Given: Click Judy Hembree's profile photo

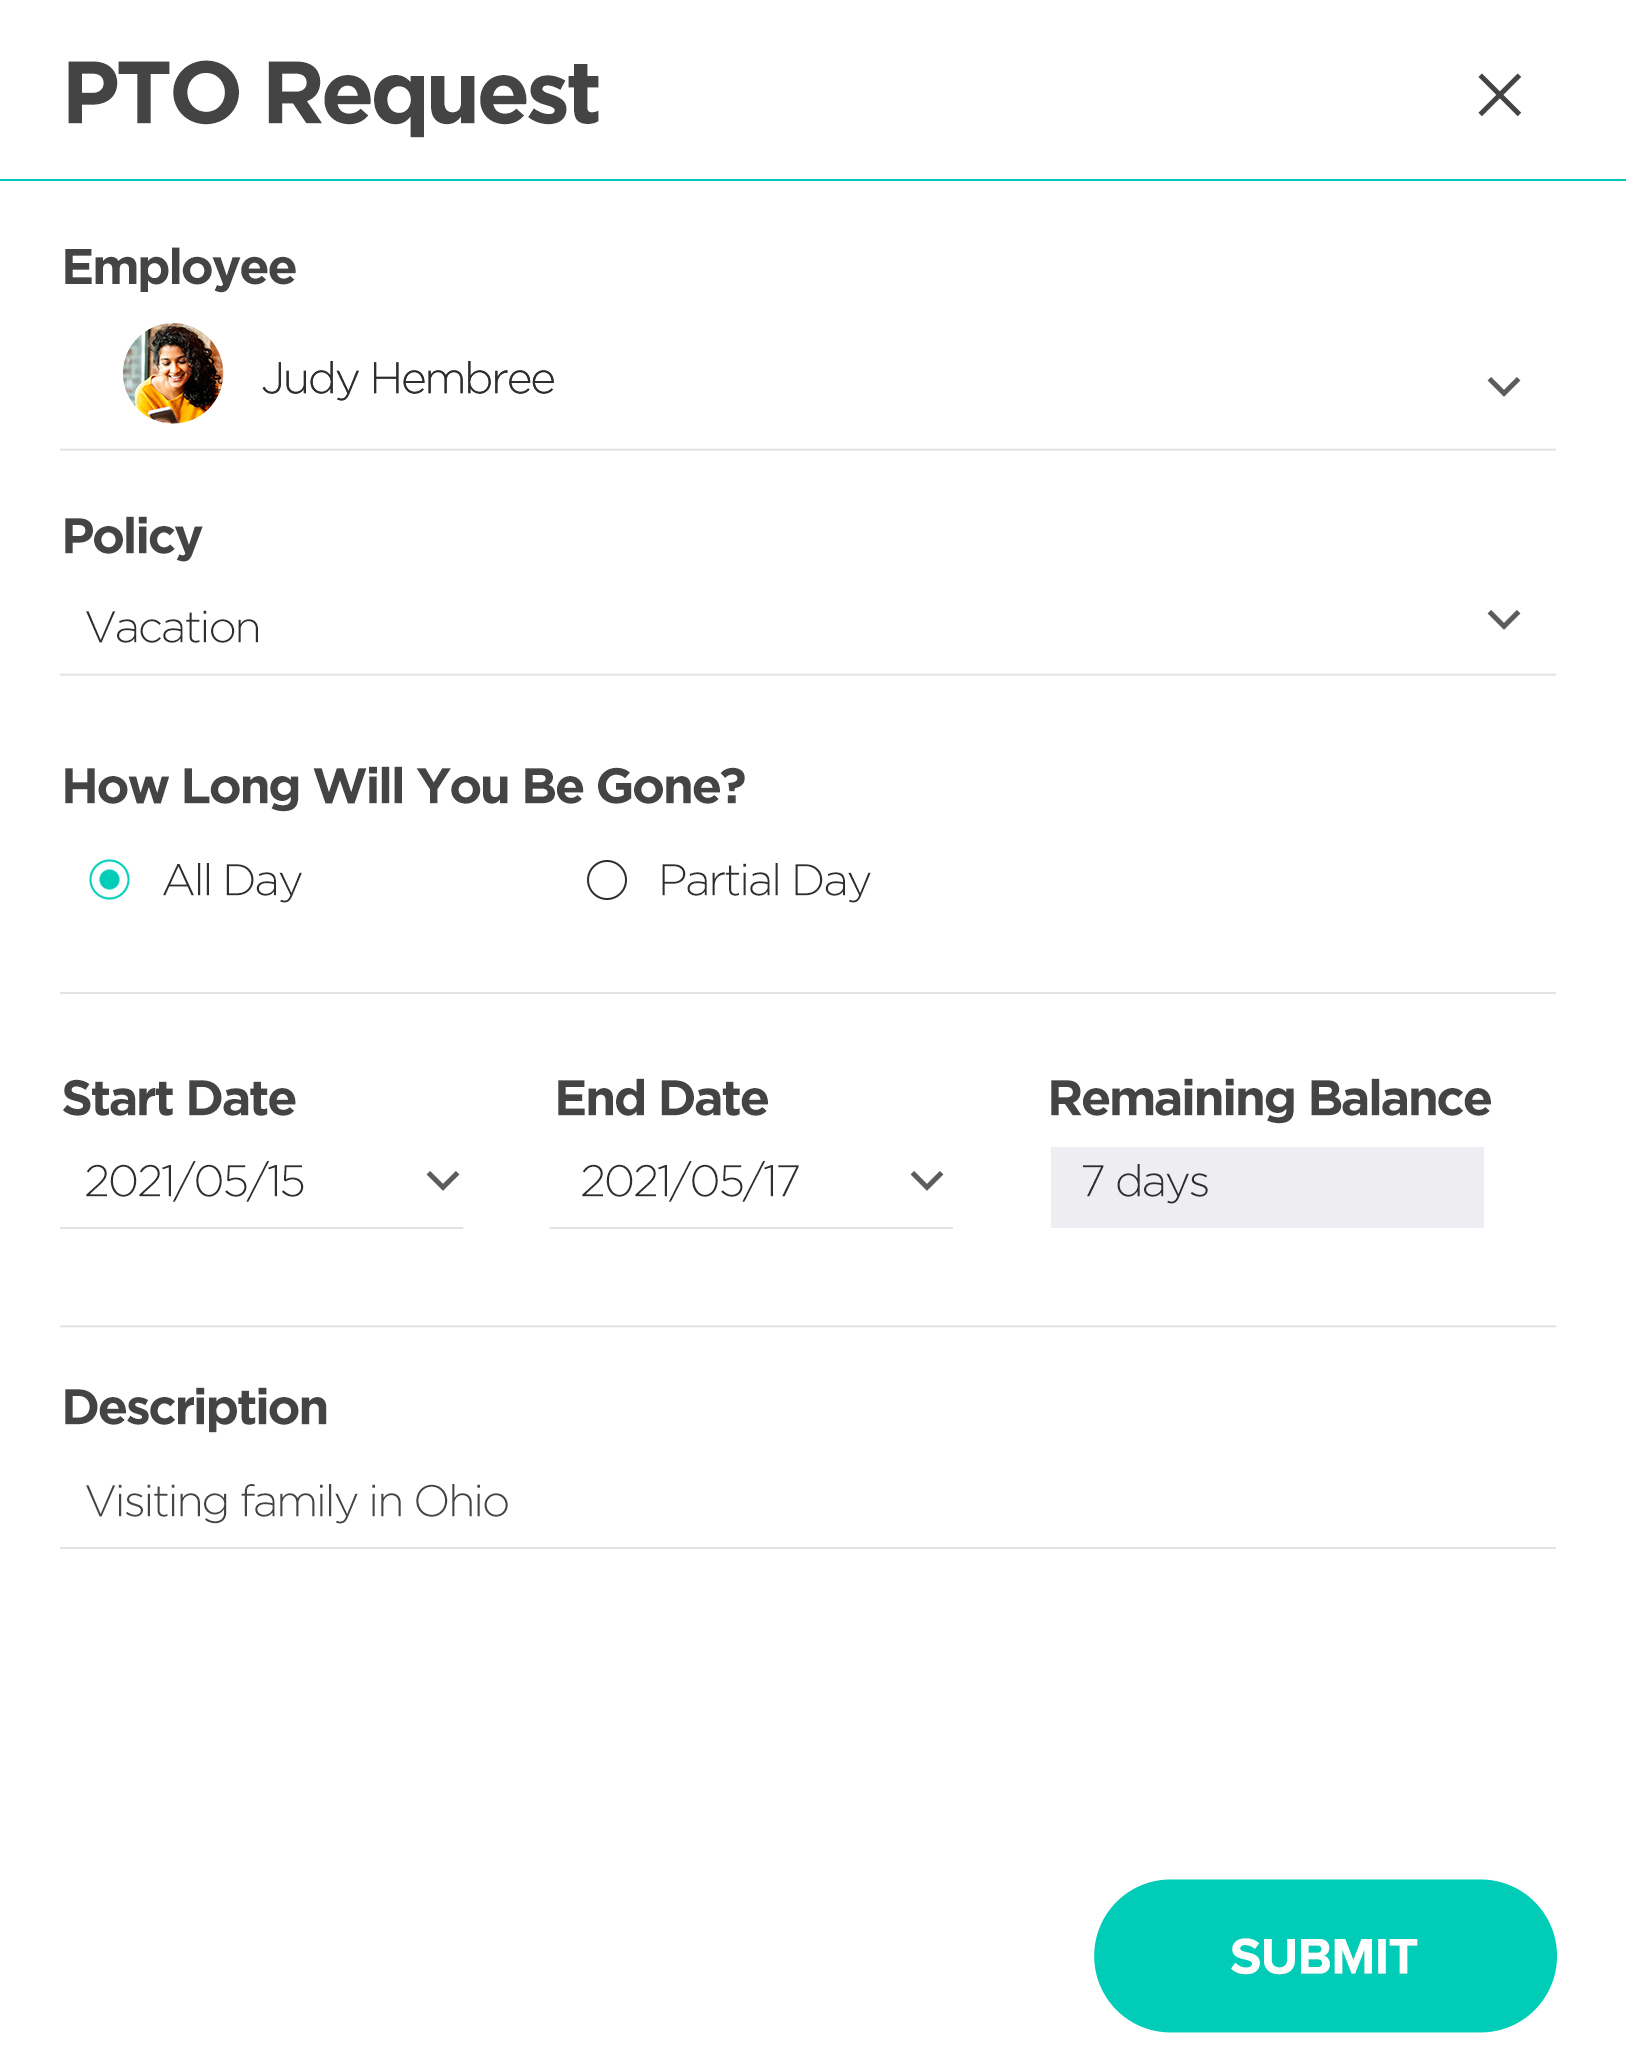Looking at the screenshot, I should pyautogui.click(x=173, y=373).
